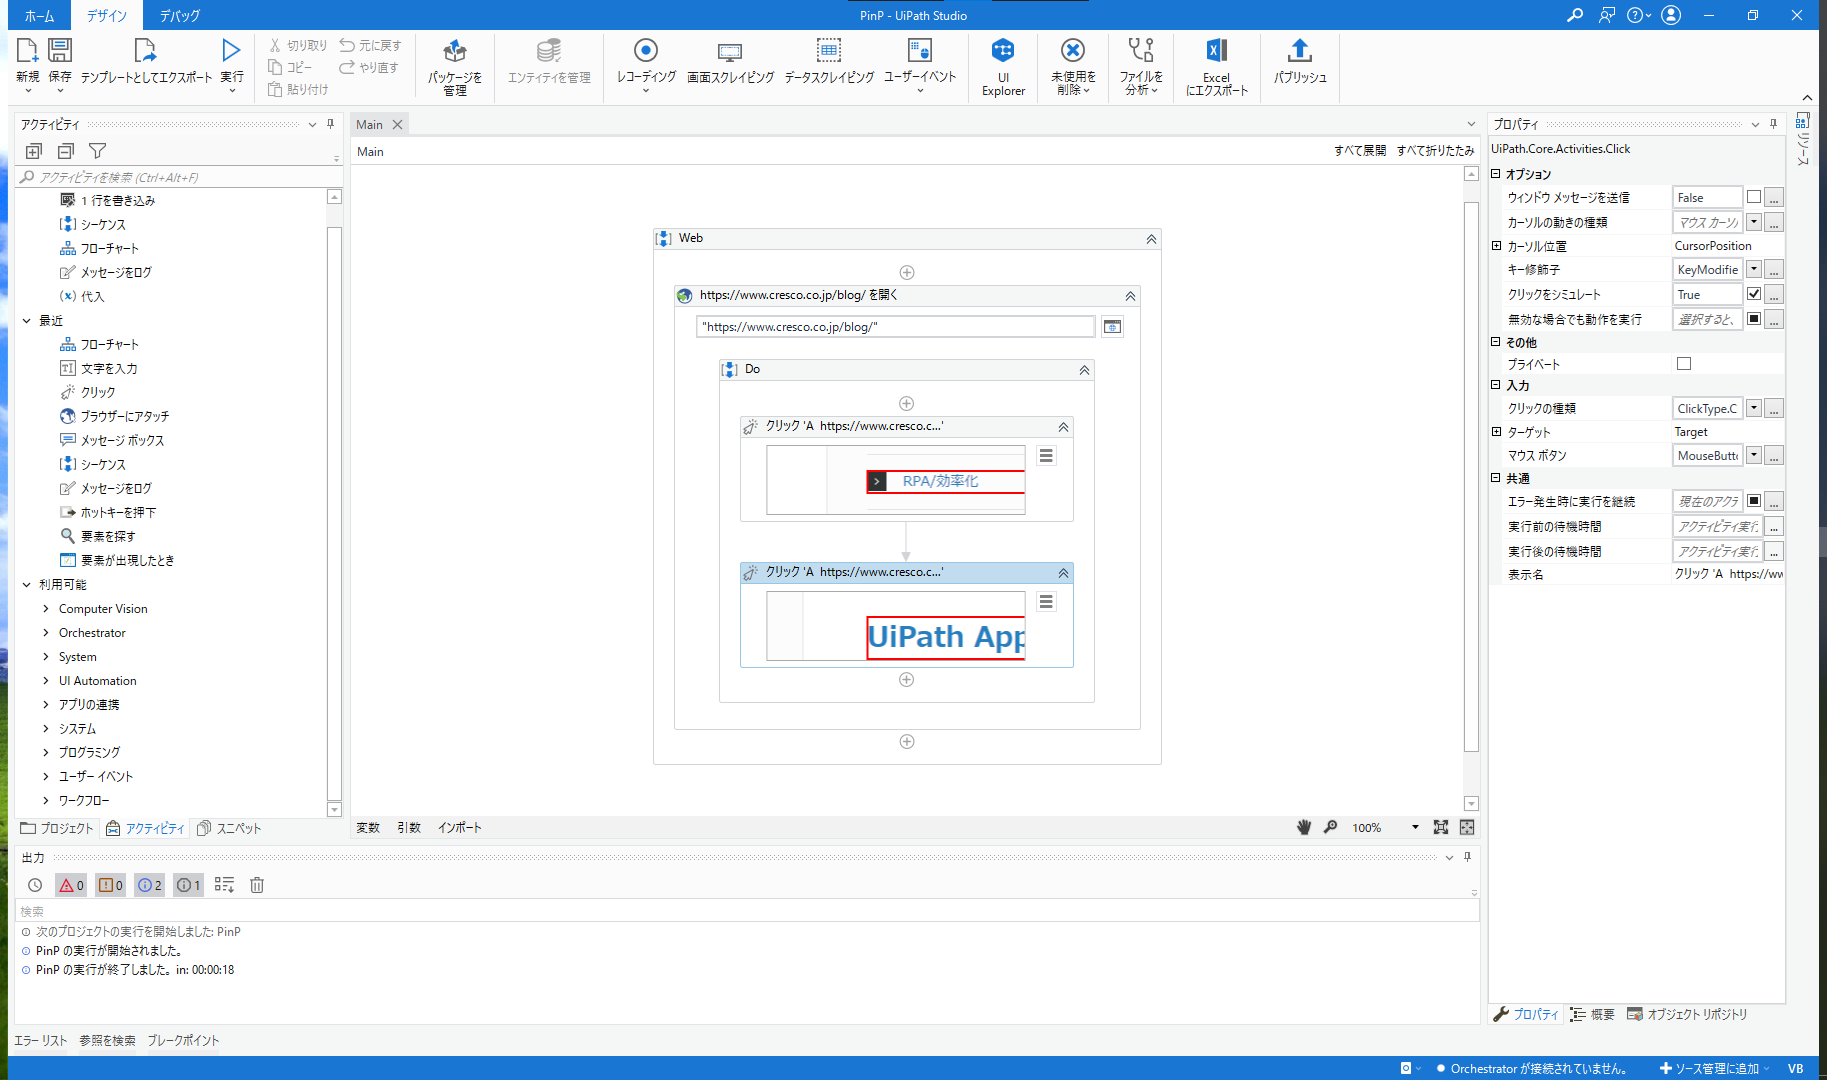Screen dimensions: 1827x1080
Task: Open the スニペット panel tab
Action: [x=229, y=828]
